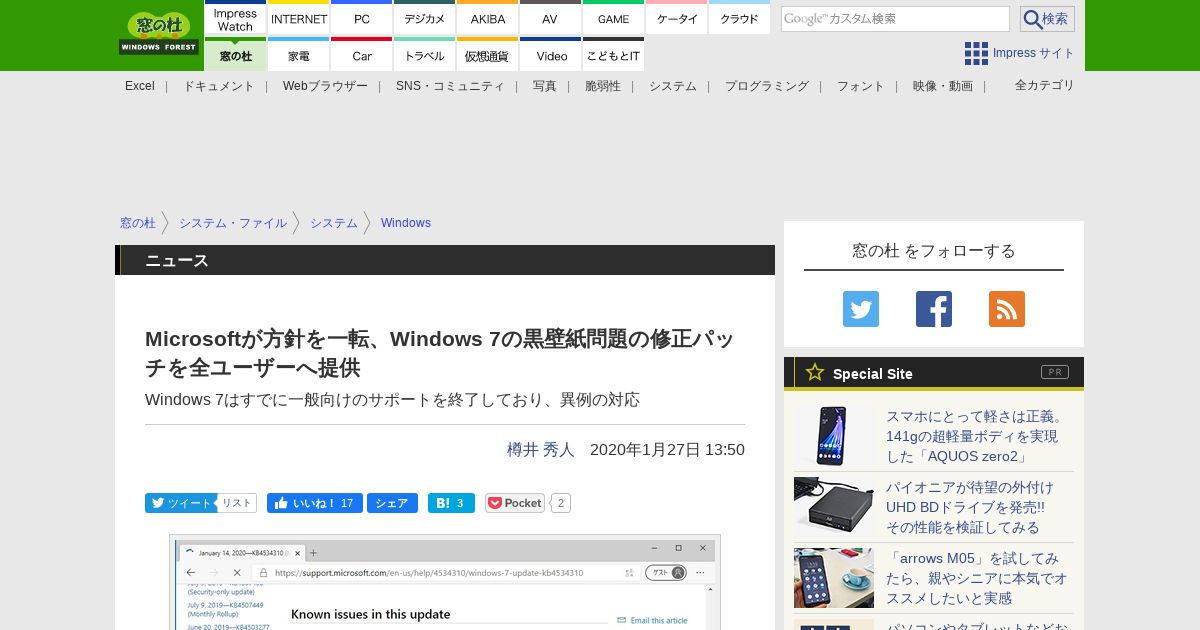
Task: Click the author name 樽井 秀人
Action: click(x=541, y=450)
